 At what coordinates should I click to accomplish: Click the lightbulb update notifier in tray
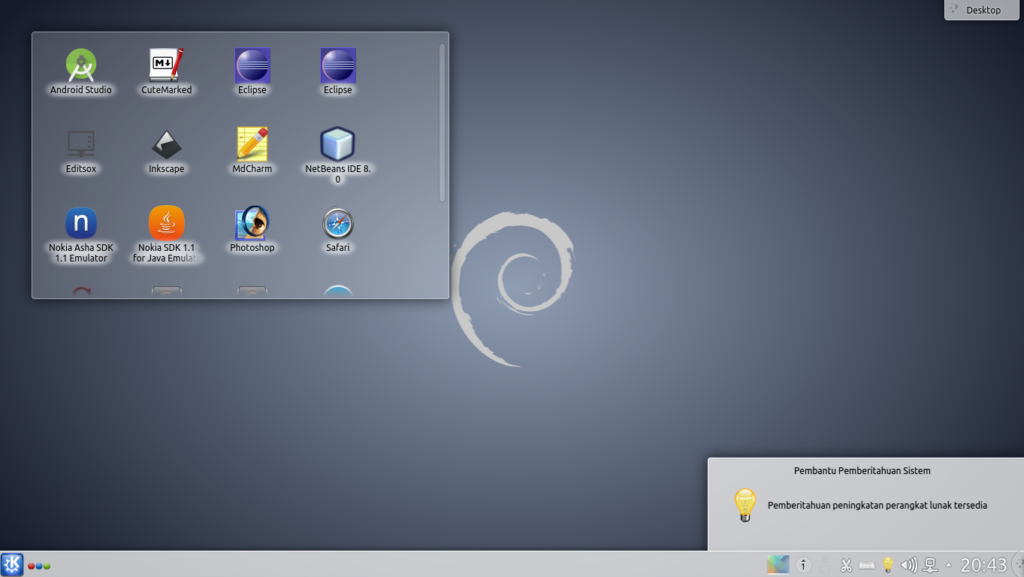coord(888,565)
